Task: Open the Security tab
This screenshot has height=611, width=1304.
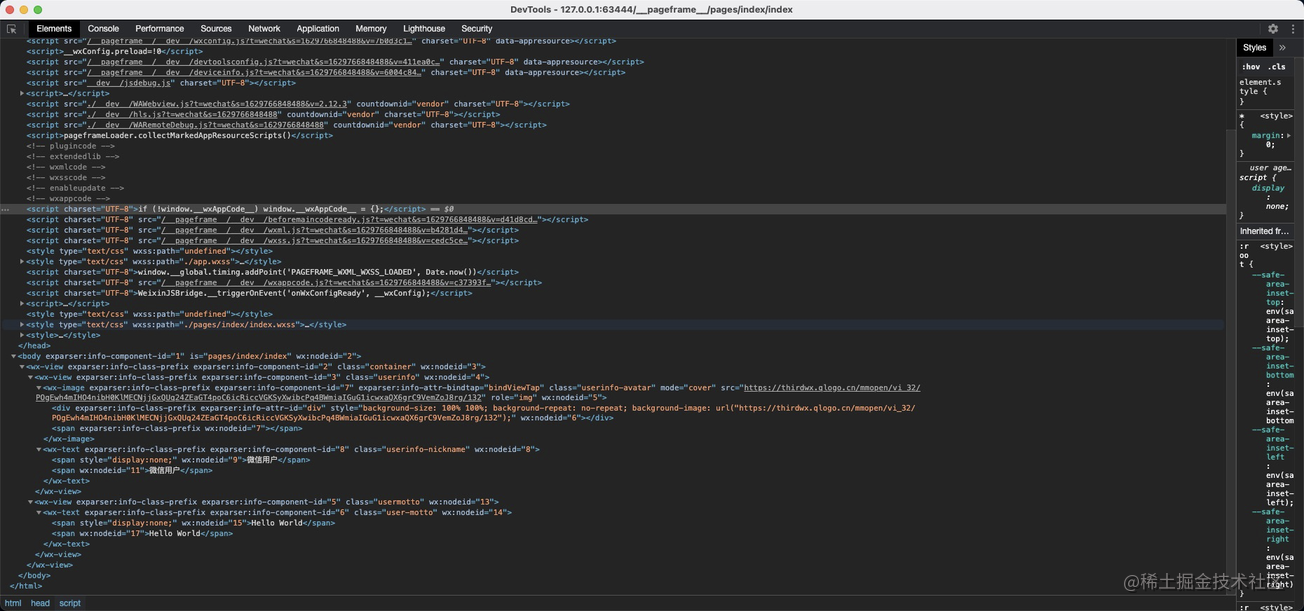Action: point(477,29)
